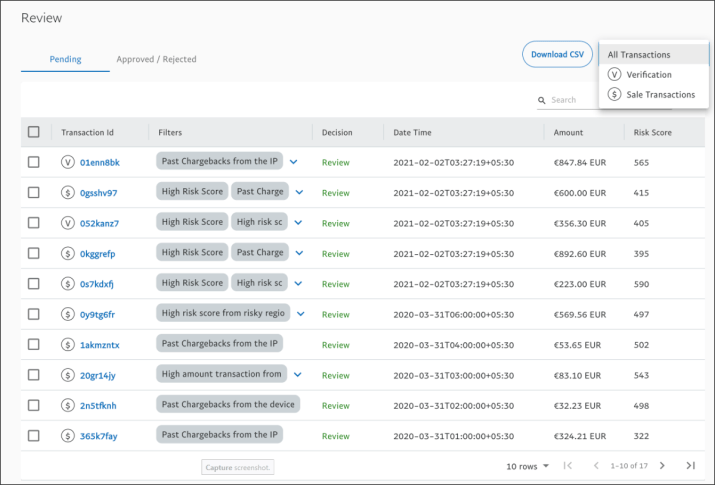715x485 pixels.
Task: Select checkbox for row 365k7fay
Action: click(34, 436)
